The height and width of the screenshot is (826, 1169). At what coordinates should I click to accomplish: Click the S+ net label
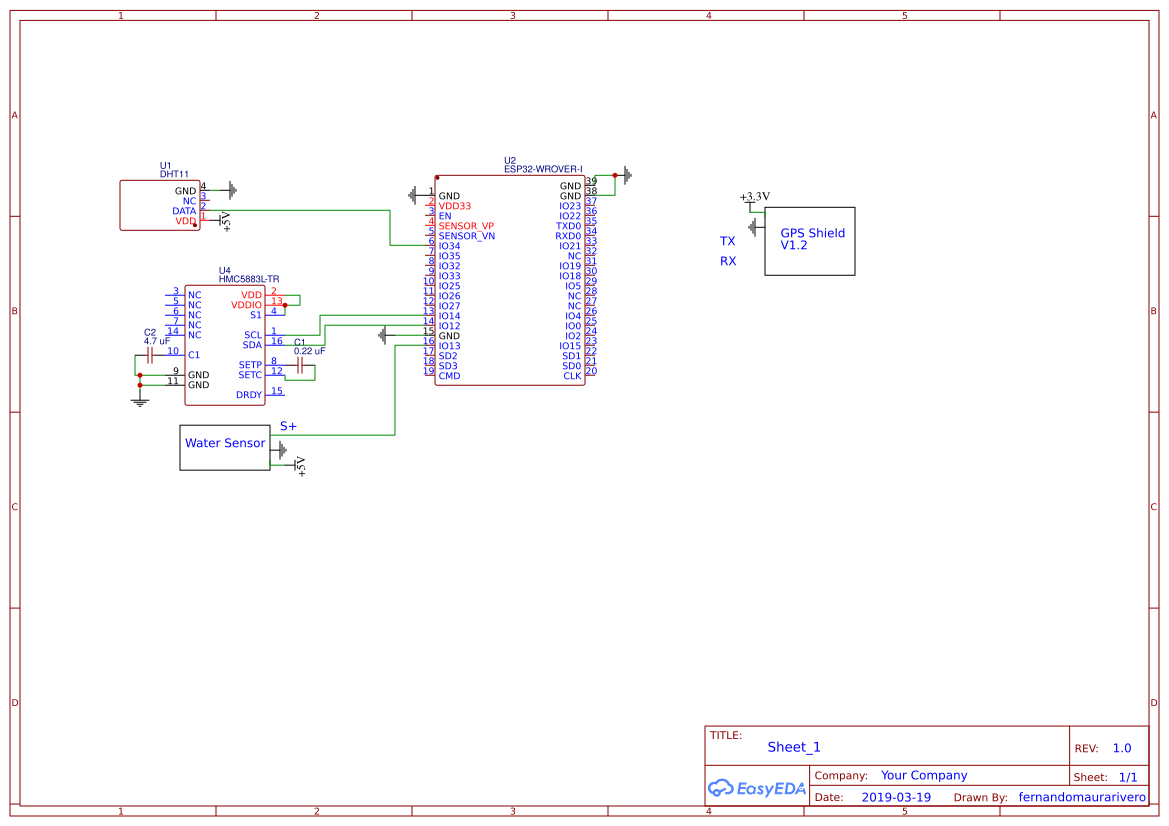(x=289, y=426)
